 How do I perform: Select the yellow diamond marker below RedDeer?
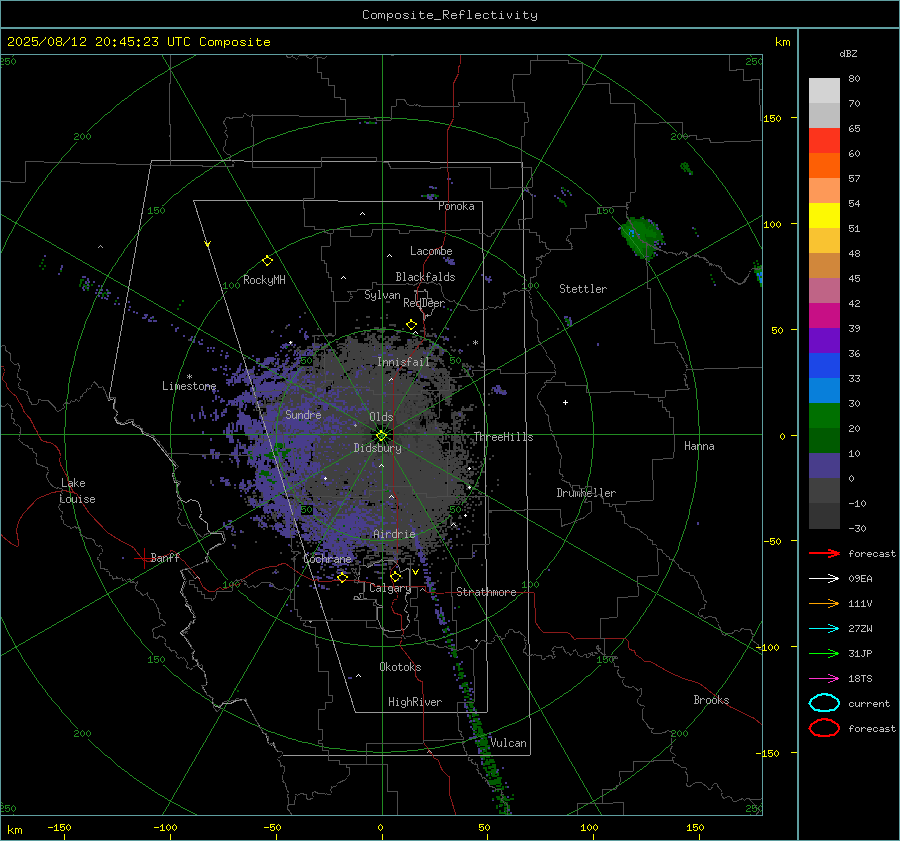click(x=411, y=325)
